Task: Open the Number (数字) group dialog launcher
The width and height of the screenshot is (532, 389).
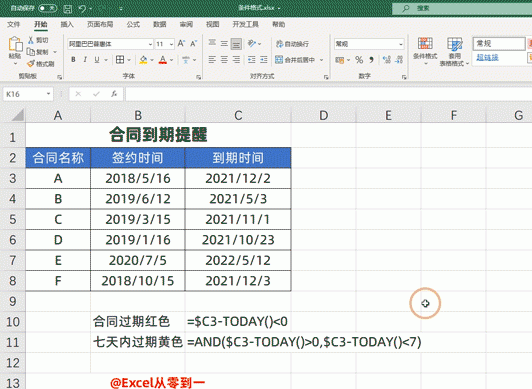Action: (404, 77)
